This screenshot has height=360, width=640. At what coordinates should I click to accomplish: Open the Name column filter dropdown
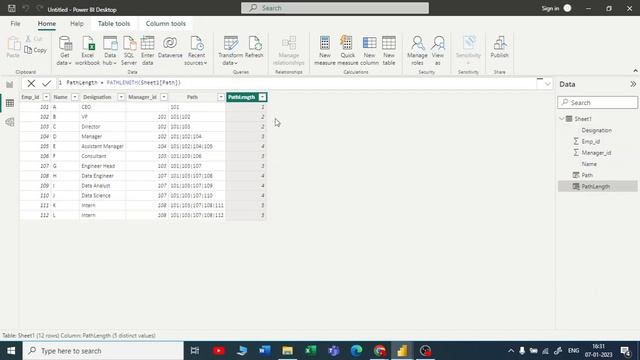tap(75, 97)
